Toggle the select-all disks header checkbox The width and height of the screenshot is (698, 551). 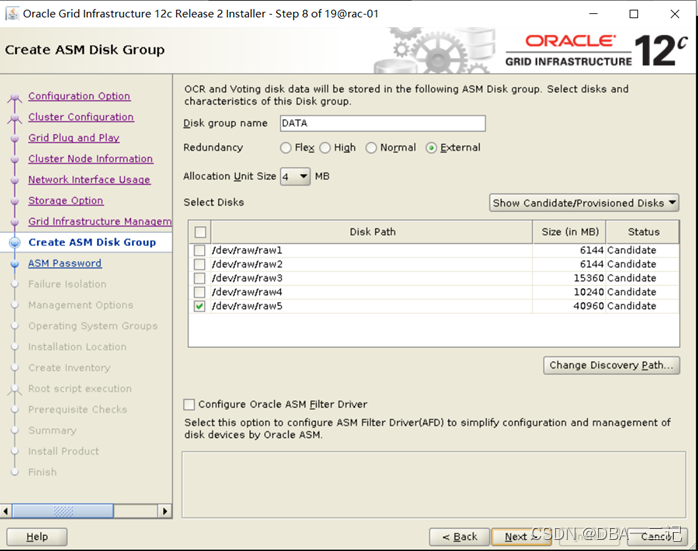click(200, 232)
